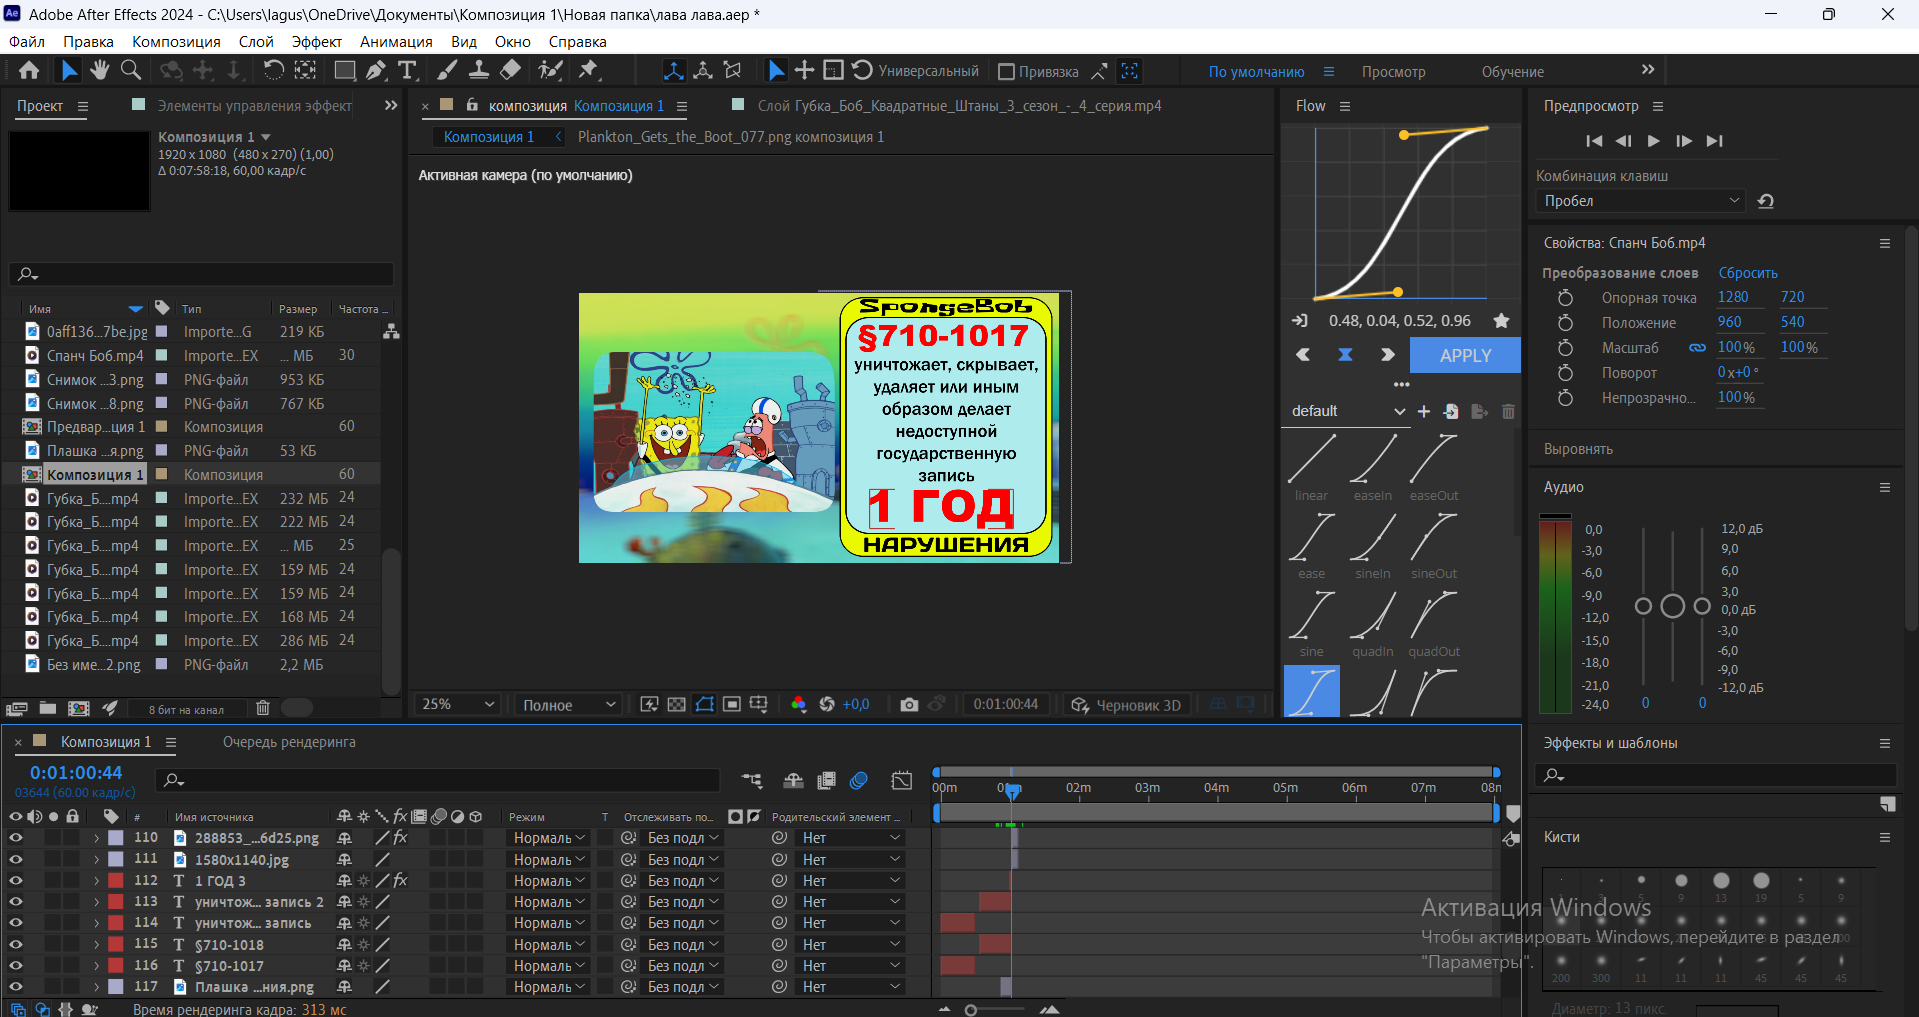Image resolution: width=1919 pixels, height=1017 pixels.
Task: Select the Pen tool
Action: [375, 70]
